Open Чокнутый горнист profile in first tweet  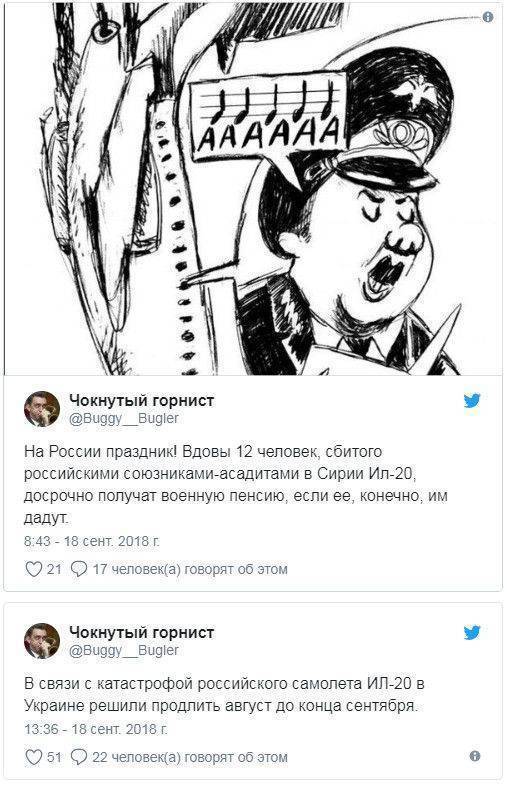click(141, 401)
